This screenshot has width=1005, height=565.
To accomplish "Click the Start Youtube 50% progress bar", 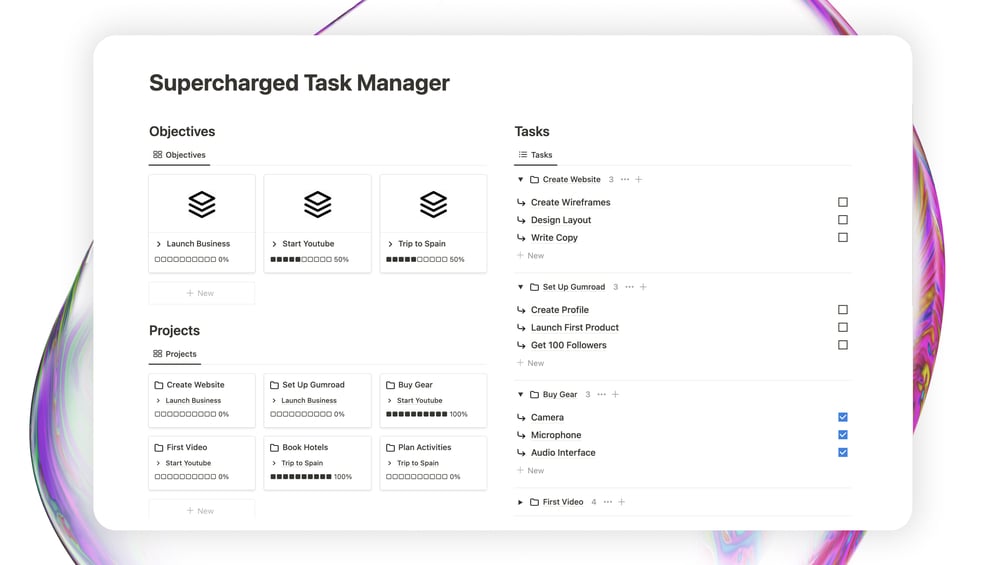I will tap(301, 259).
